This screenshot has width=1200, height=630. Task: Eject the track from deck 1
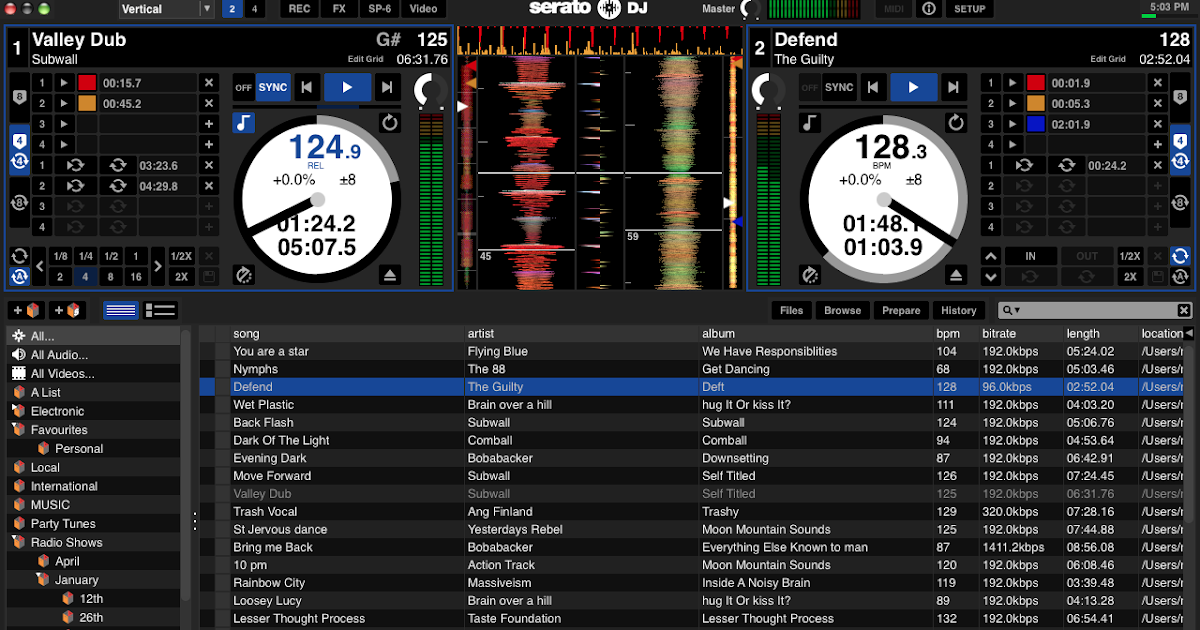pos(390,275)
